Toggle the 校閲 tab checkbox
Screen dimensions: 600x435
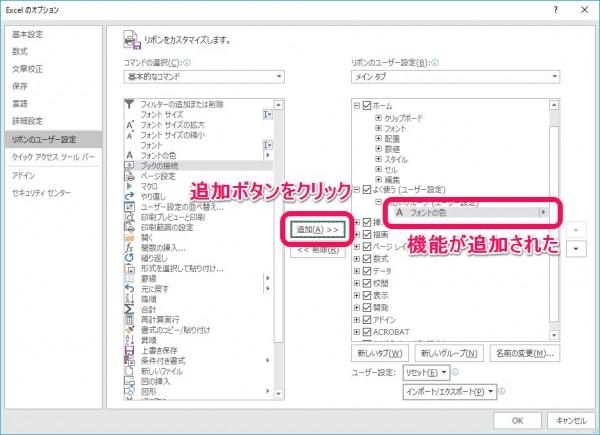pyautogui.click(x=367, y=283)
